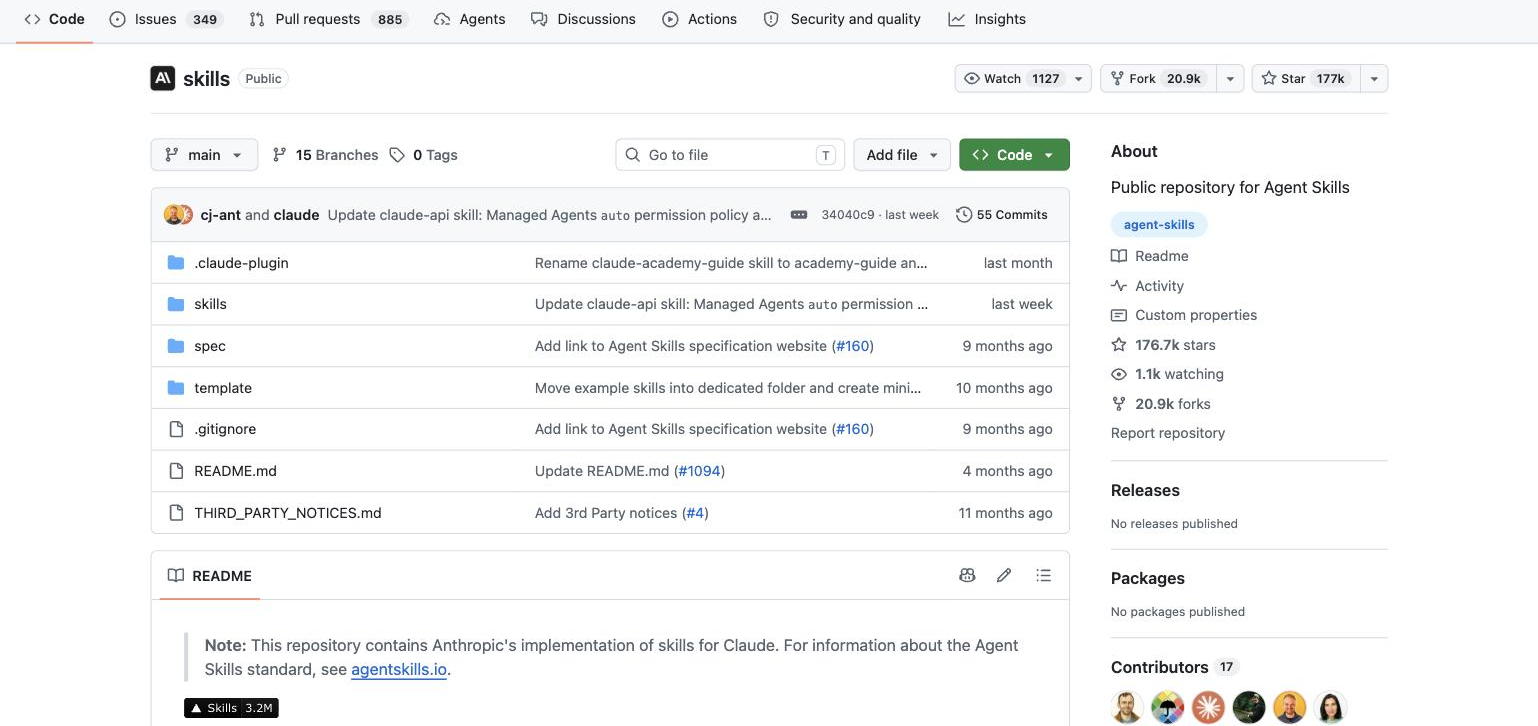Click the Report repository link
Viewport: 1538px width, 726px height.
pyautogui.click(x=1168, y=433)
